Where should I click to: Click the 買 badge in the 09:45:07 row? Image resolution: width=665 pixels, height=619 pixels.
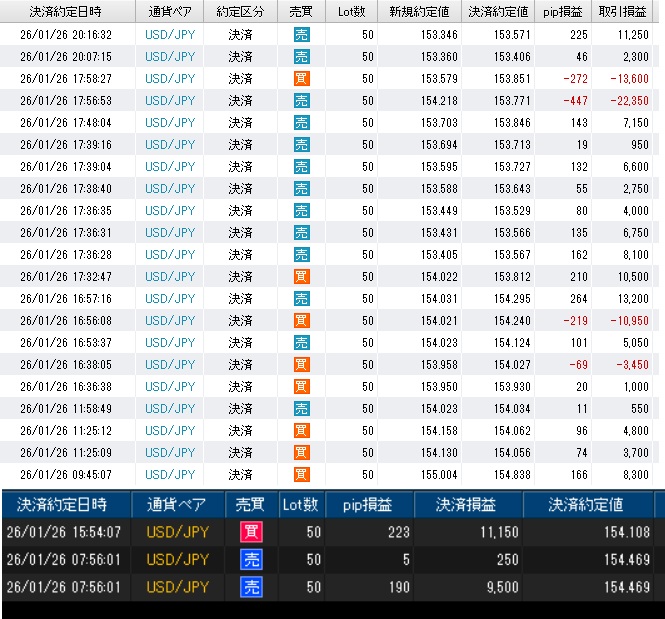[301, 474]
